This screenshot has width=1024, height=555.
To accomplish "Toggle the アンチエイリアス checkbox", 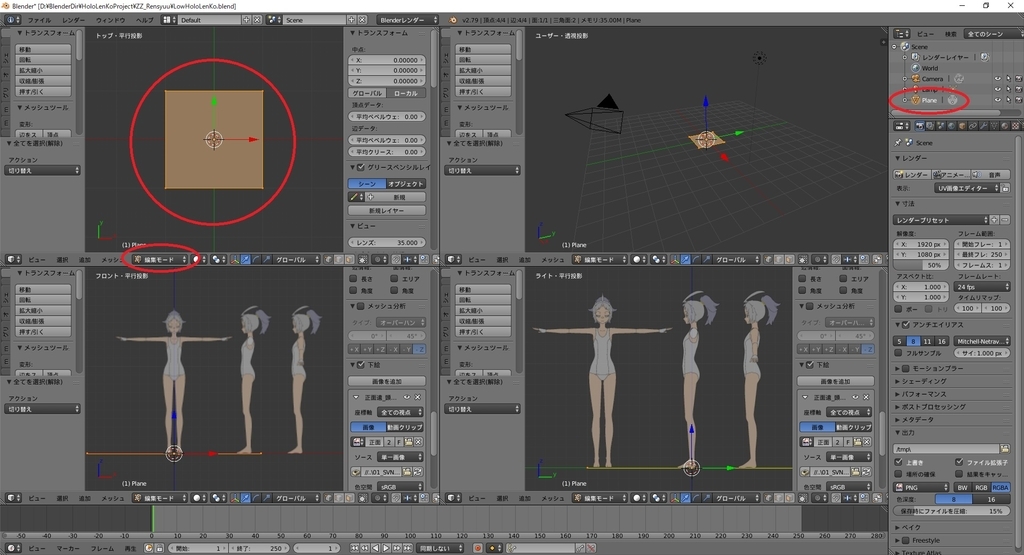I will 906,325.
